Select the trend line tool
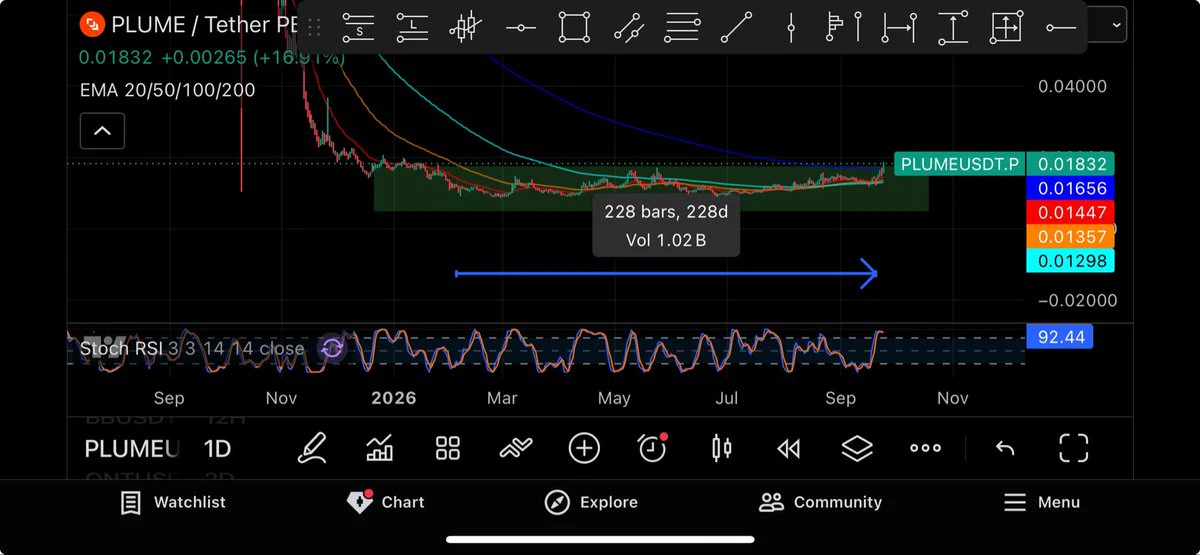 [x=737, y=28]
